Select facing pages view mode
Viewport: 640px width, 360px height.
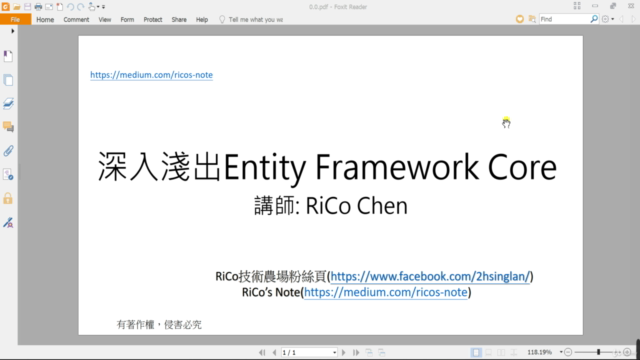(x=501, y=352)
